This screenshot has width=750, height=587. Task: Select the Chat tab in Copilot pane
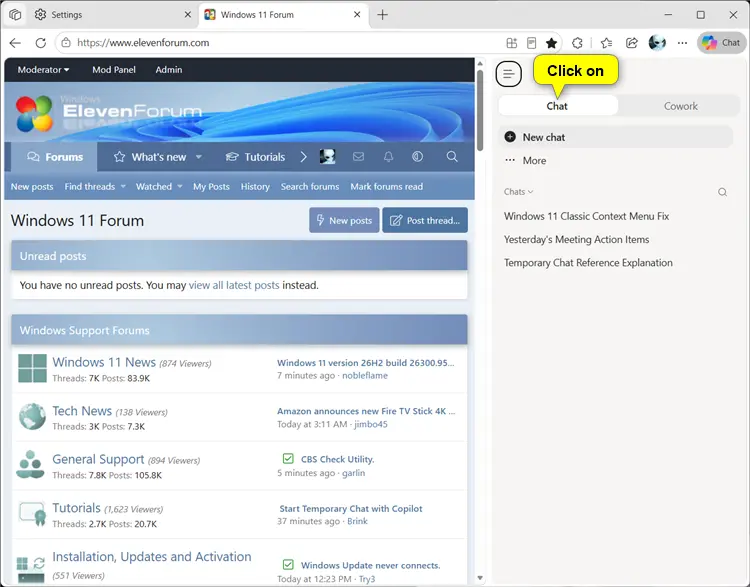tap(558, 106)
